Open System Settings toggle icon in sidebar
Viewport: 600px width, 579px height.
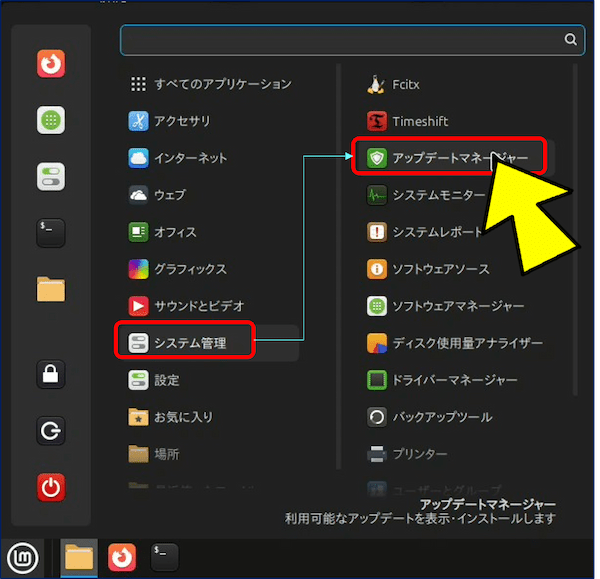coord(51,177)
